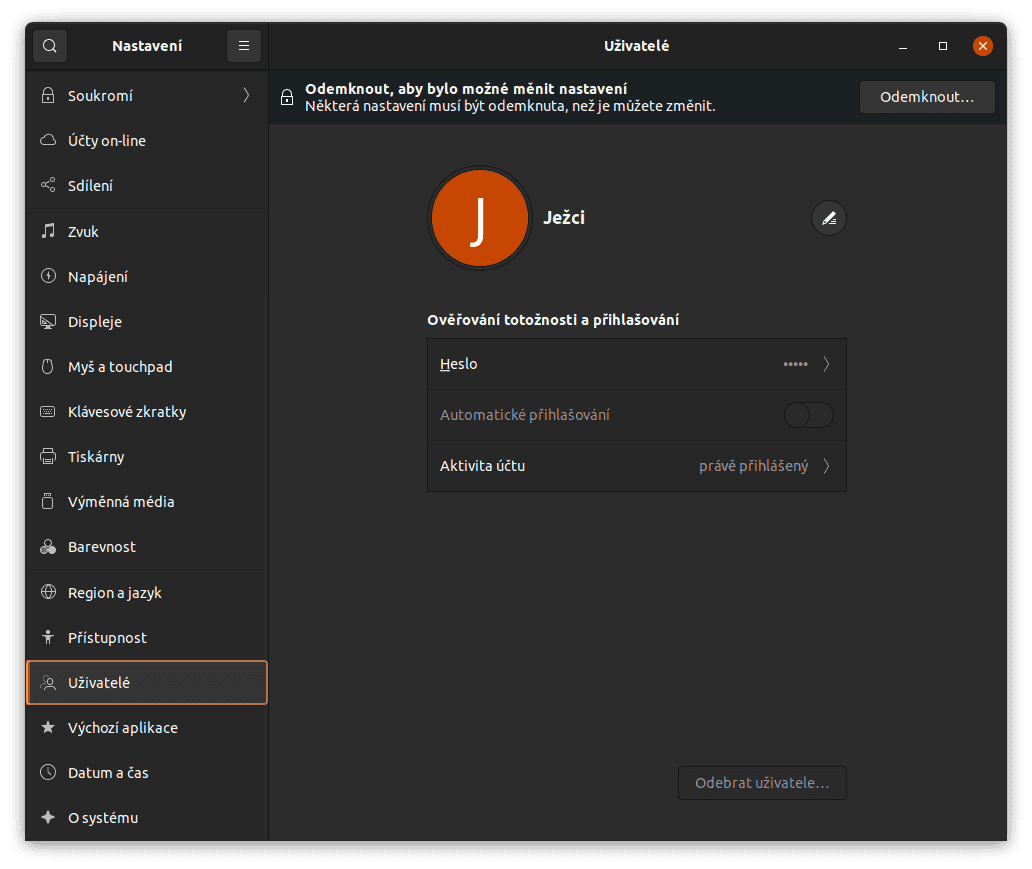The height and width of the screenshot is (869, 1032).
Task: Click the právě přihlášený status text
Action: pyautogui.click(x=752, y=465)
